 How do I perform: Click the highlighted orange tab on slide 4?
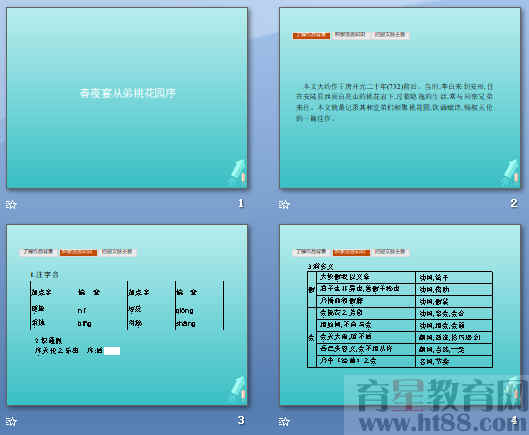pos(351,252)
